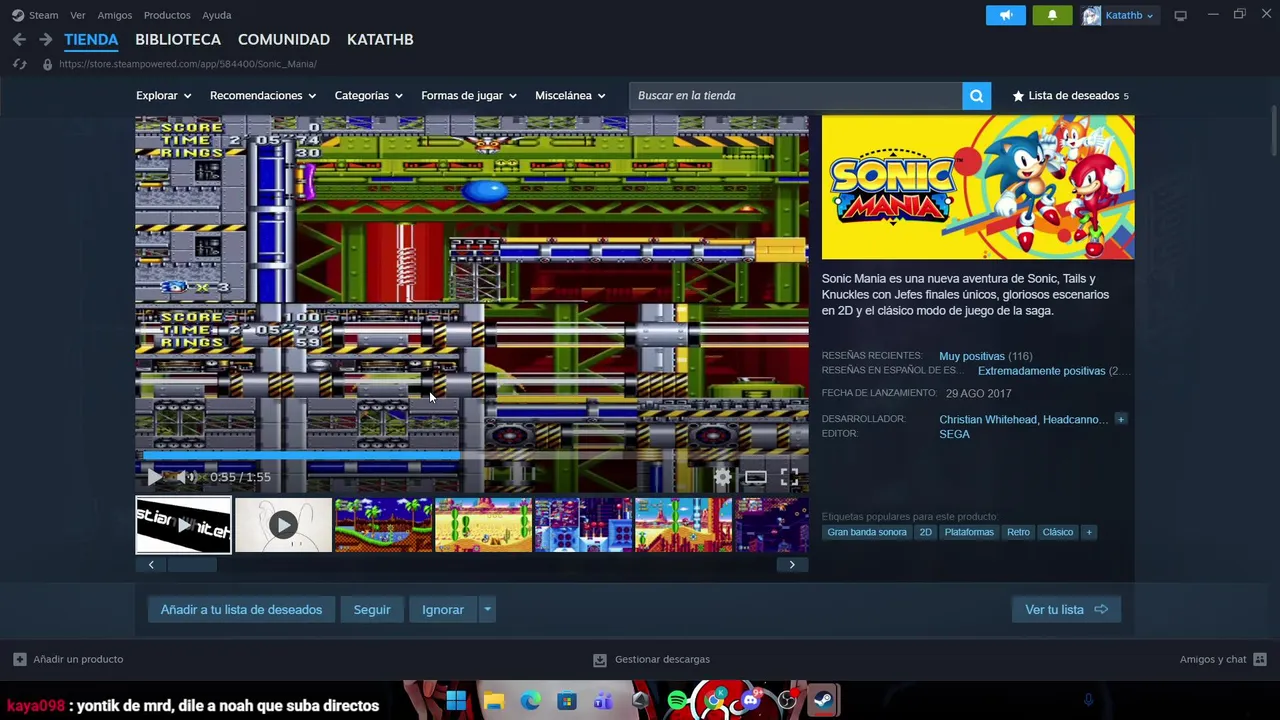Open the Lista de deseados wishlist

pyautogui.click(x=1070, y=96)
